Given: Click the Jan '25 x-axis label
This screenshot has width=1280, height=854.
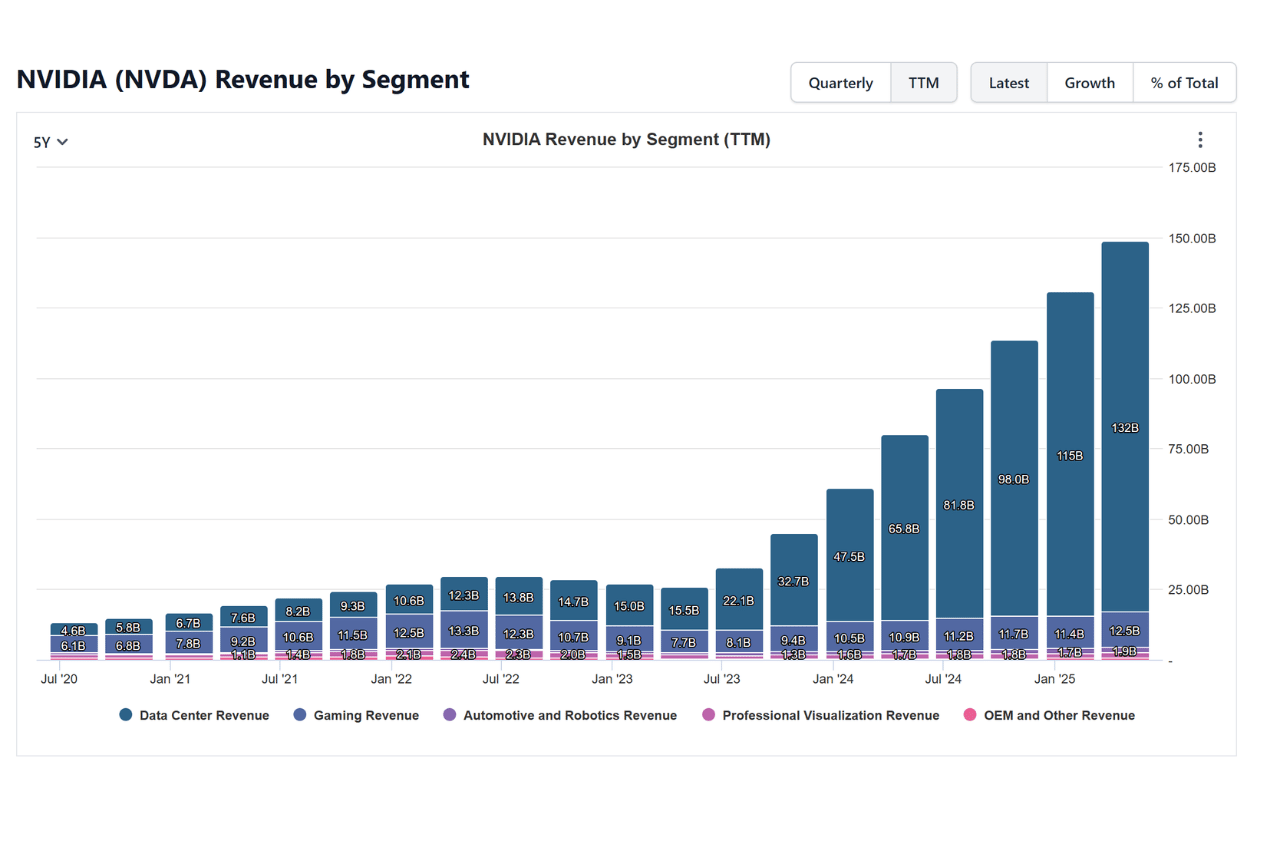Looking at the screenshot, I should pyautogui.click(x=1054, y=679).
